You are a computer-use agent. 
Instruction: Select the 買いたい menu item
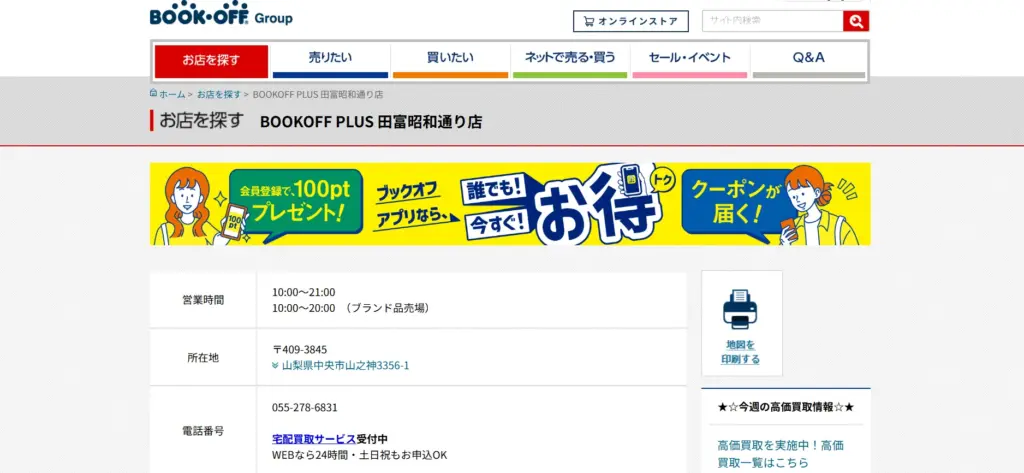pos(450,59)
